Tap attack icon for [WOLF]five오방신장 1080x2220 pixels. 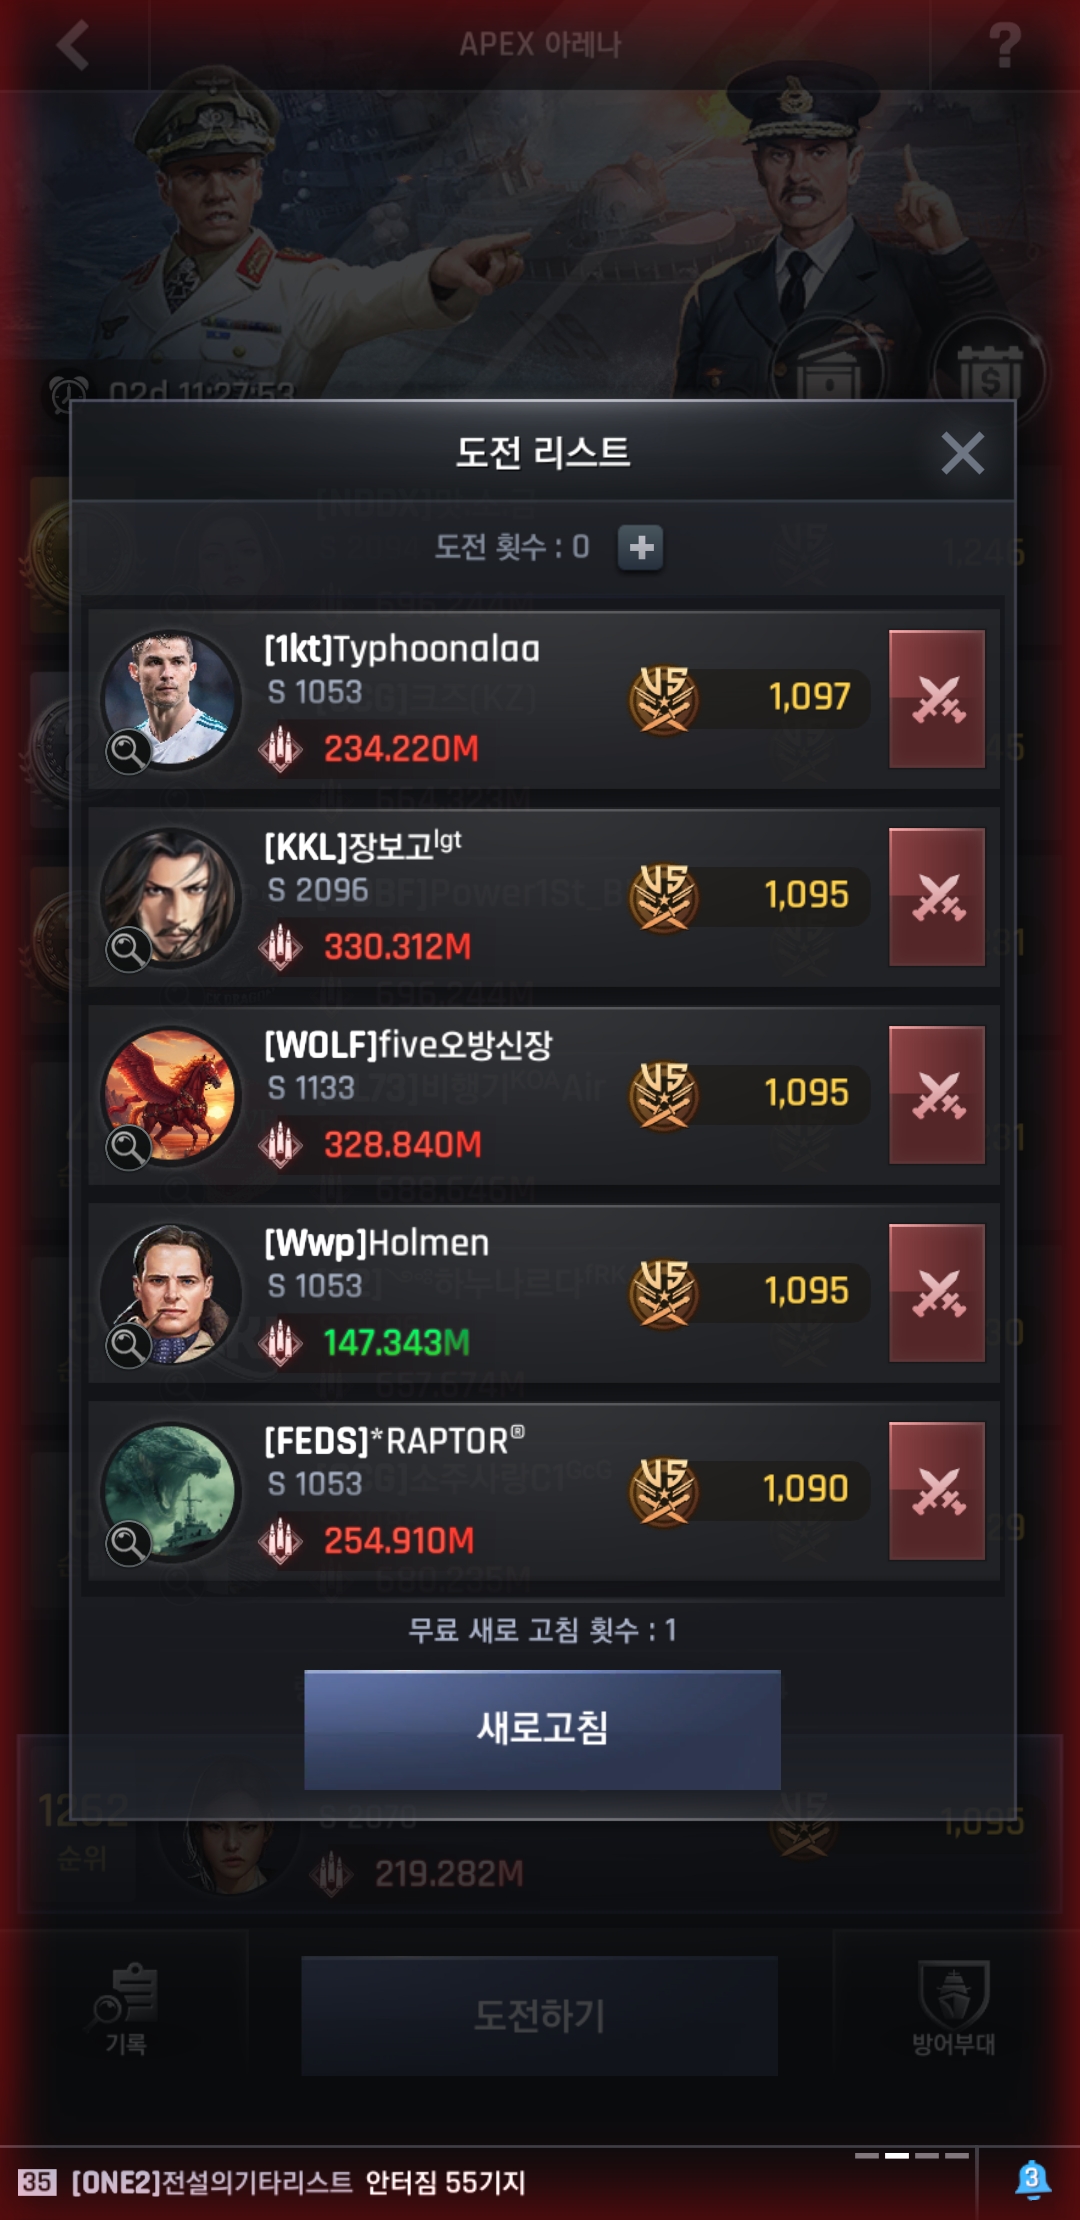[937, 1095]
